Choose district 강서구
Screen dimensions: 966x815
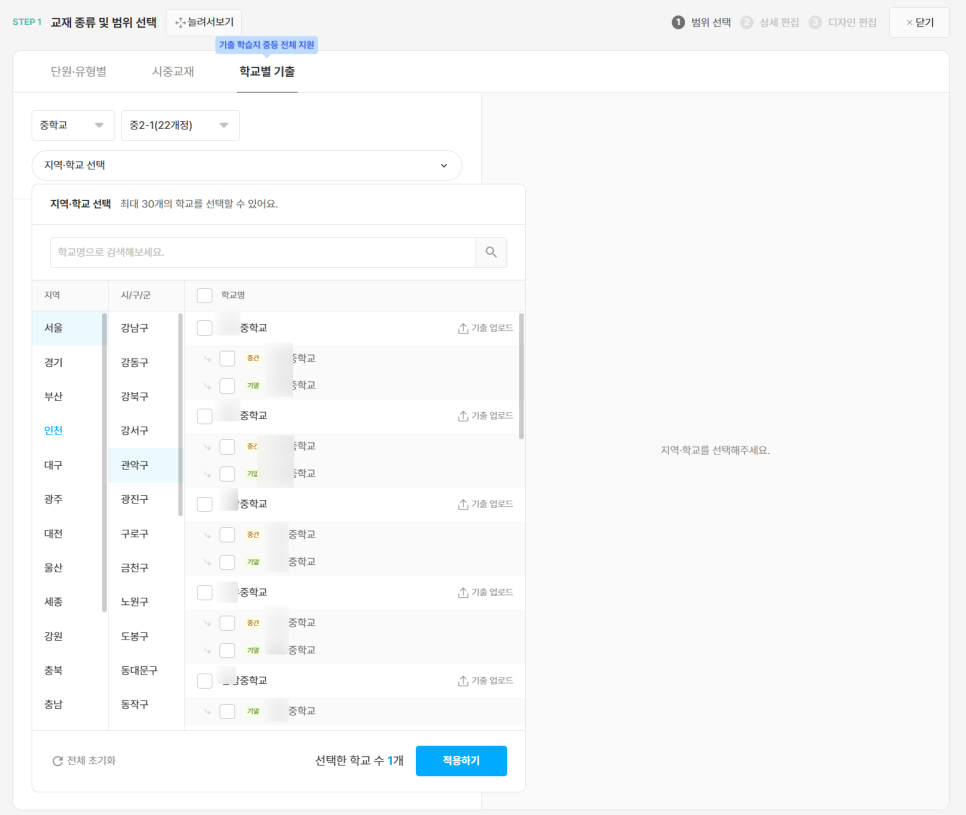[x=144, y=431]
